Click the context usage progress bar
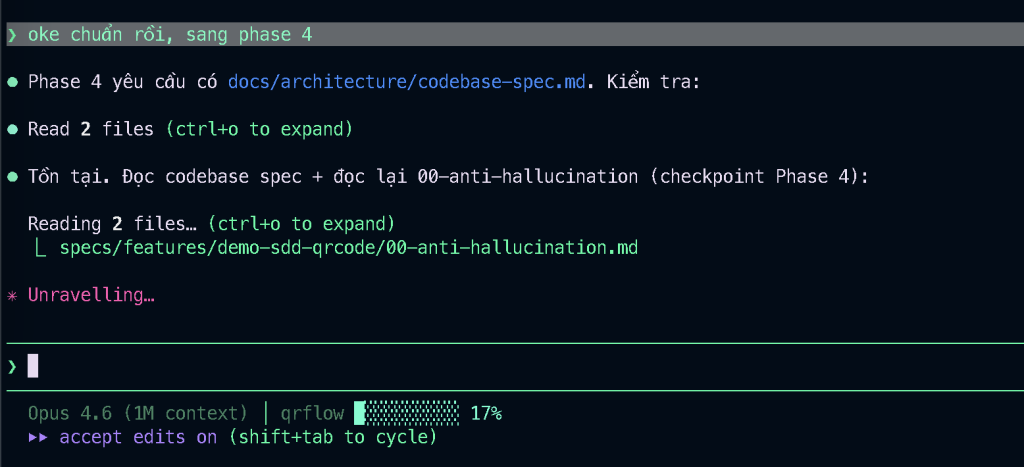Image resolution: width=1024 pixels, height=467 pixels. pos(406,413)
